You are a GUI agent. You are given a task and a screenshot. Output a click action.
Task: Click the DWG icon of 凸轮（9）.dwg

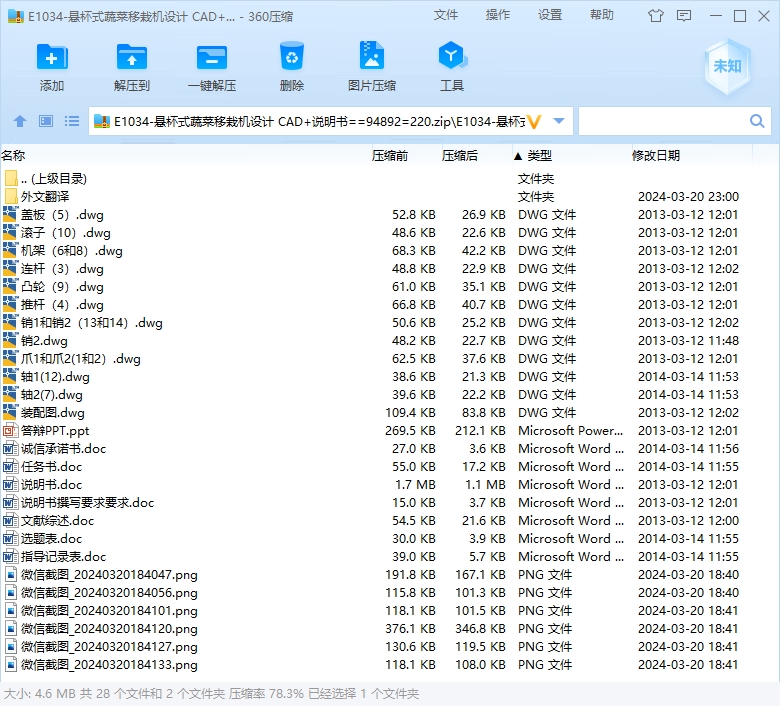tap(10, 287)
